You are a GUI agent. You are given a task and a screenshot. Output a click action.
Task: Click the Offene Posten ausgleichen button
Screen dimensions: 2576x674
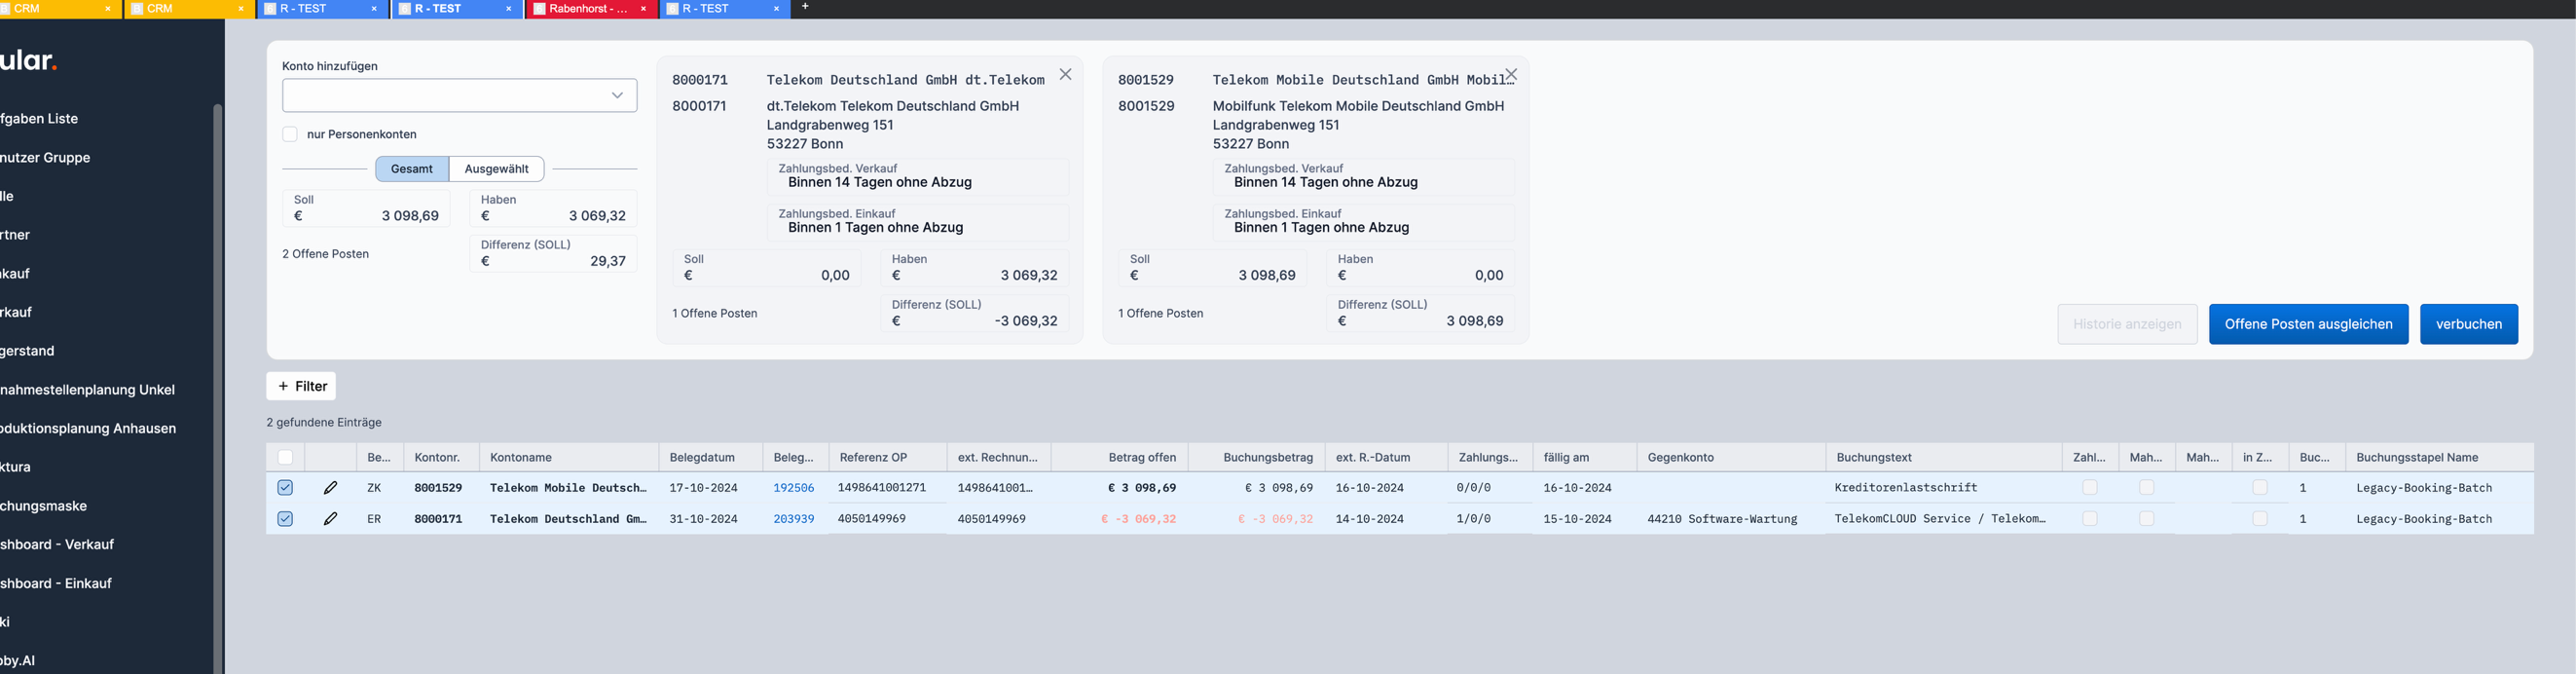click(x=2307, y=324)
